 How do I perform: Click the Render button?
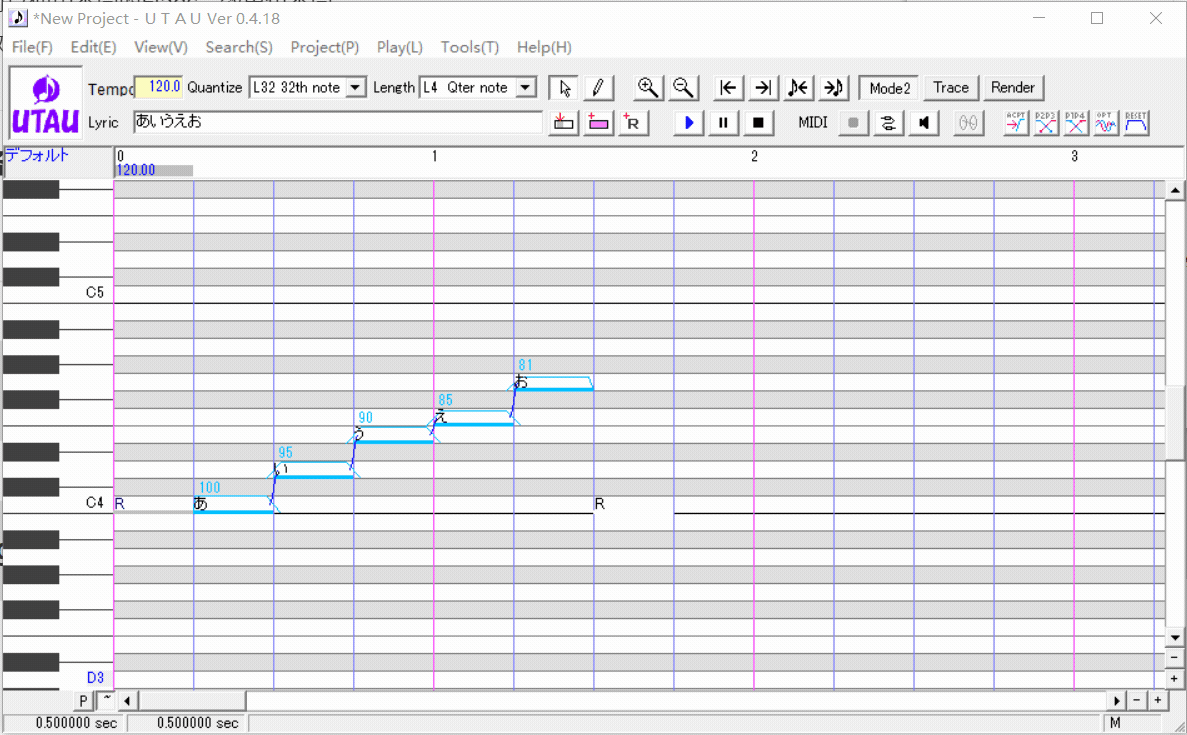pyautogui.click(x=1013, y=88)
